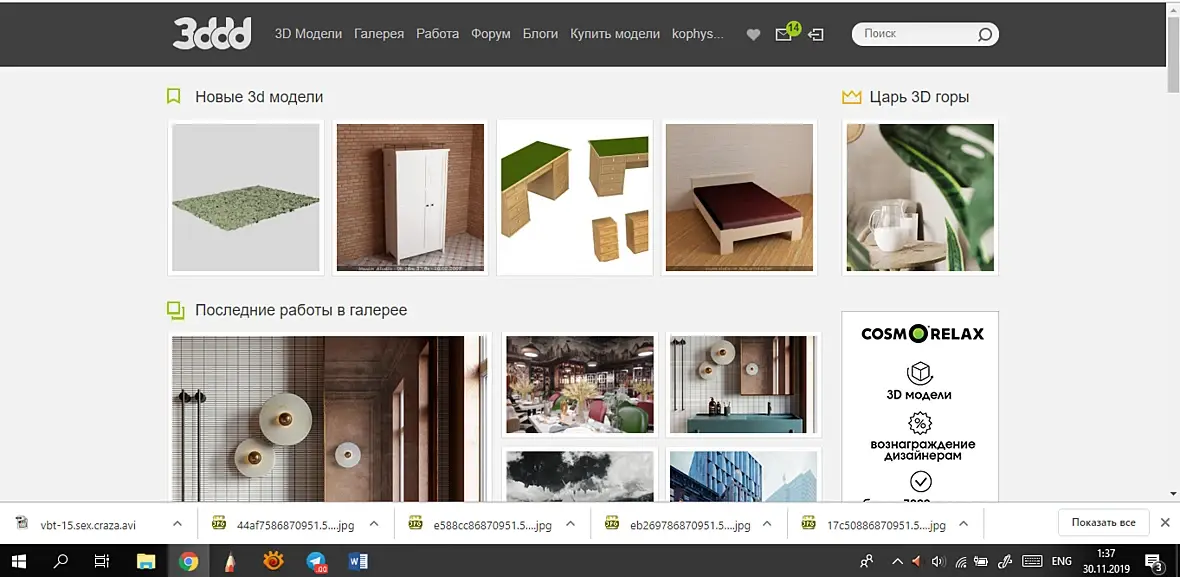The image size is (1180, 577).
Task: Click the checkmark circle icon in Cosmorelax ad
Action: pyautogui.click(x=920, y=481)
